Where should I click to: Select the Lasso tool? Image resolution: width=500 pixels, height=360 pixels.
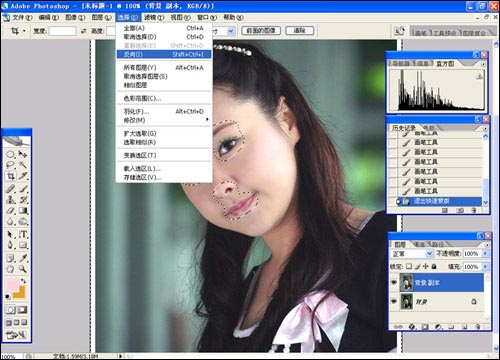tap(10, 165)
